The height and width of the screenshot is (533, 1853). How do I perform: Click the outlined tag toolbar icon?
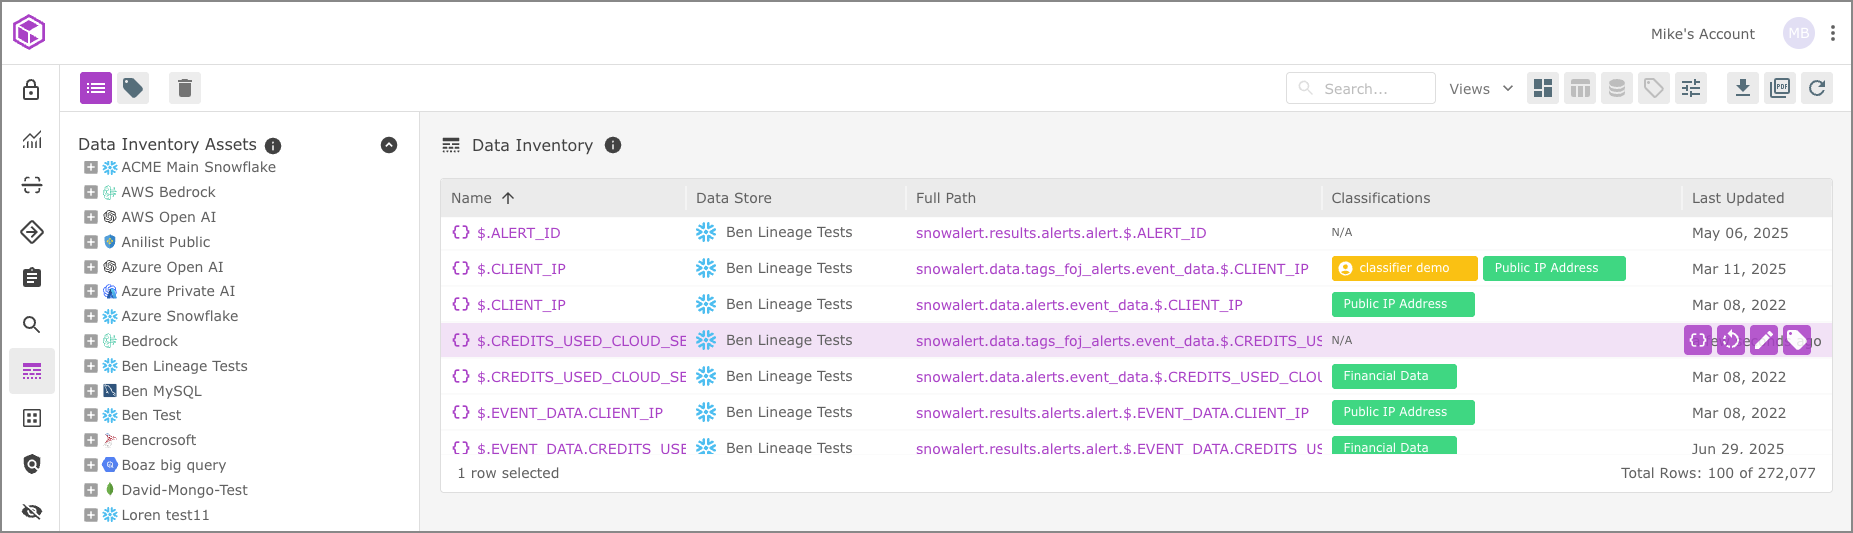click(x=1654, y=88)
